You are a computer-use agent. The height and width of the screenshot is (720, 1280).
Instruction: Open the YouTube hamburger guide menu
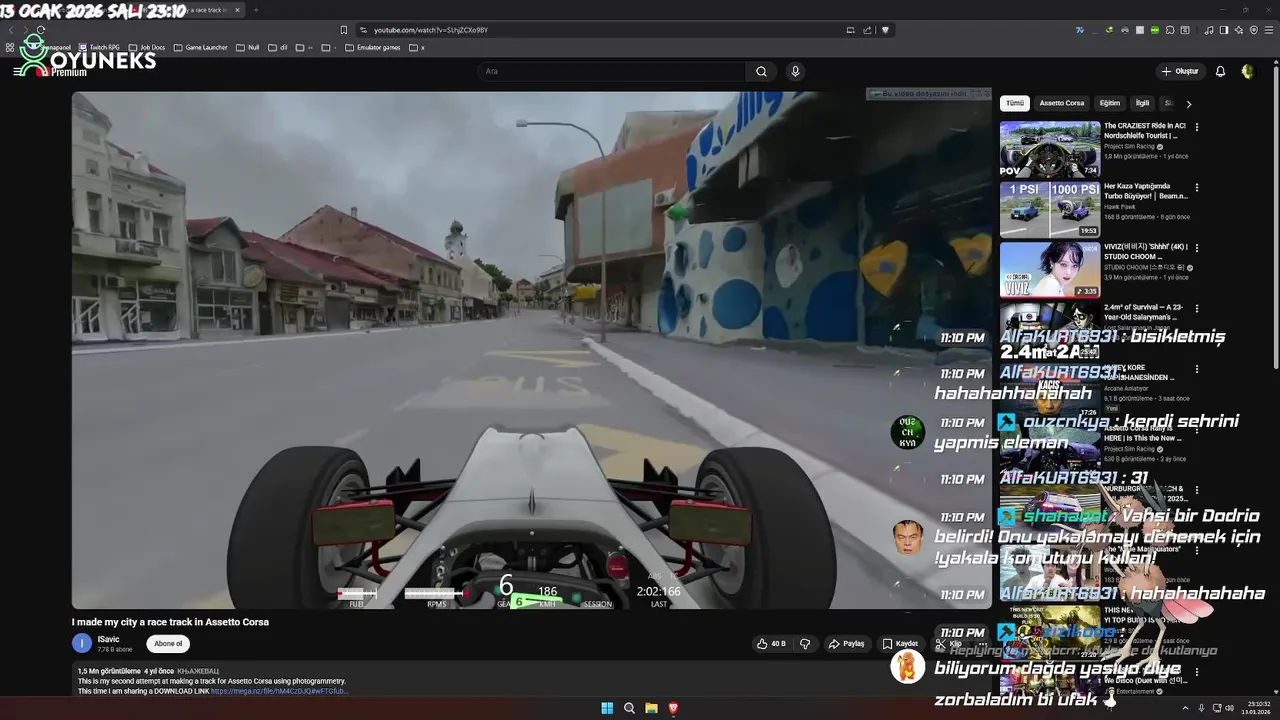pyautogui.click(x=18, y=71)
